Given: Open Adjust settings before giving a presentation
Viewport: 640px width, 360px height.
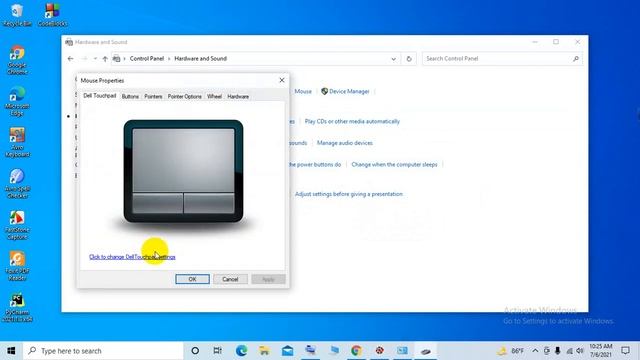Looking at the screenshot, I should tap(349, 194).
